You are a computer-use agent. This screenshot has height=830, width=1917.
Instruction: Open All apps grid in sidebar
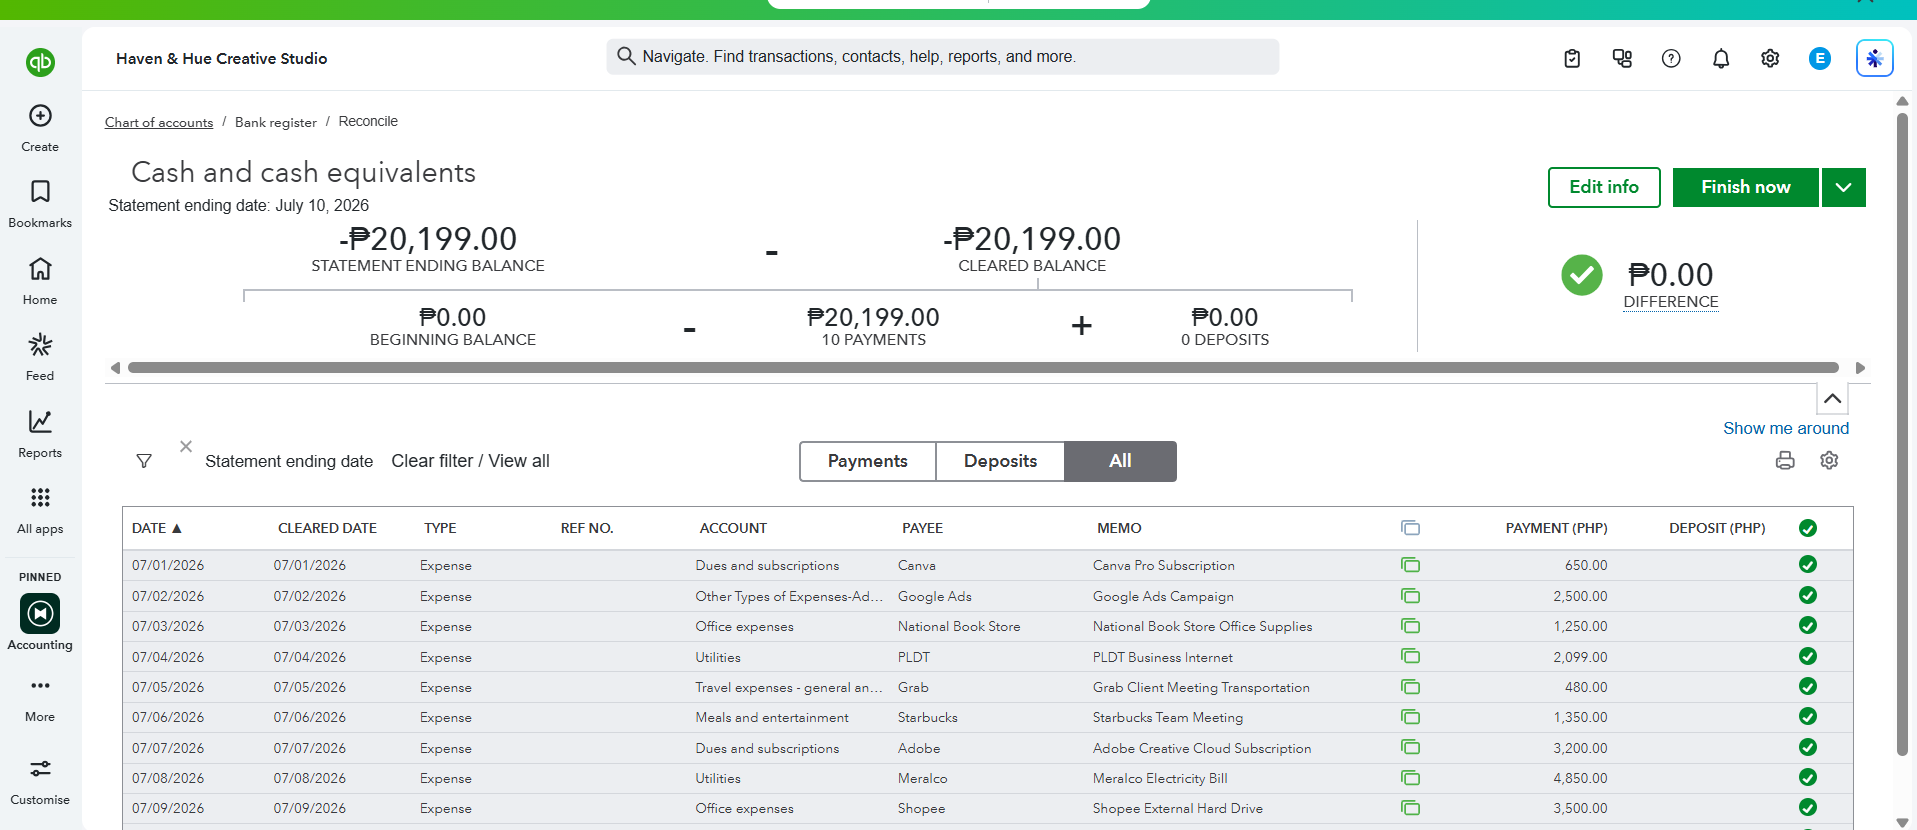[40, 510]
